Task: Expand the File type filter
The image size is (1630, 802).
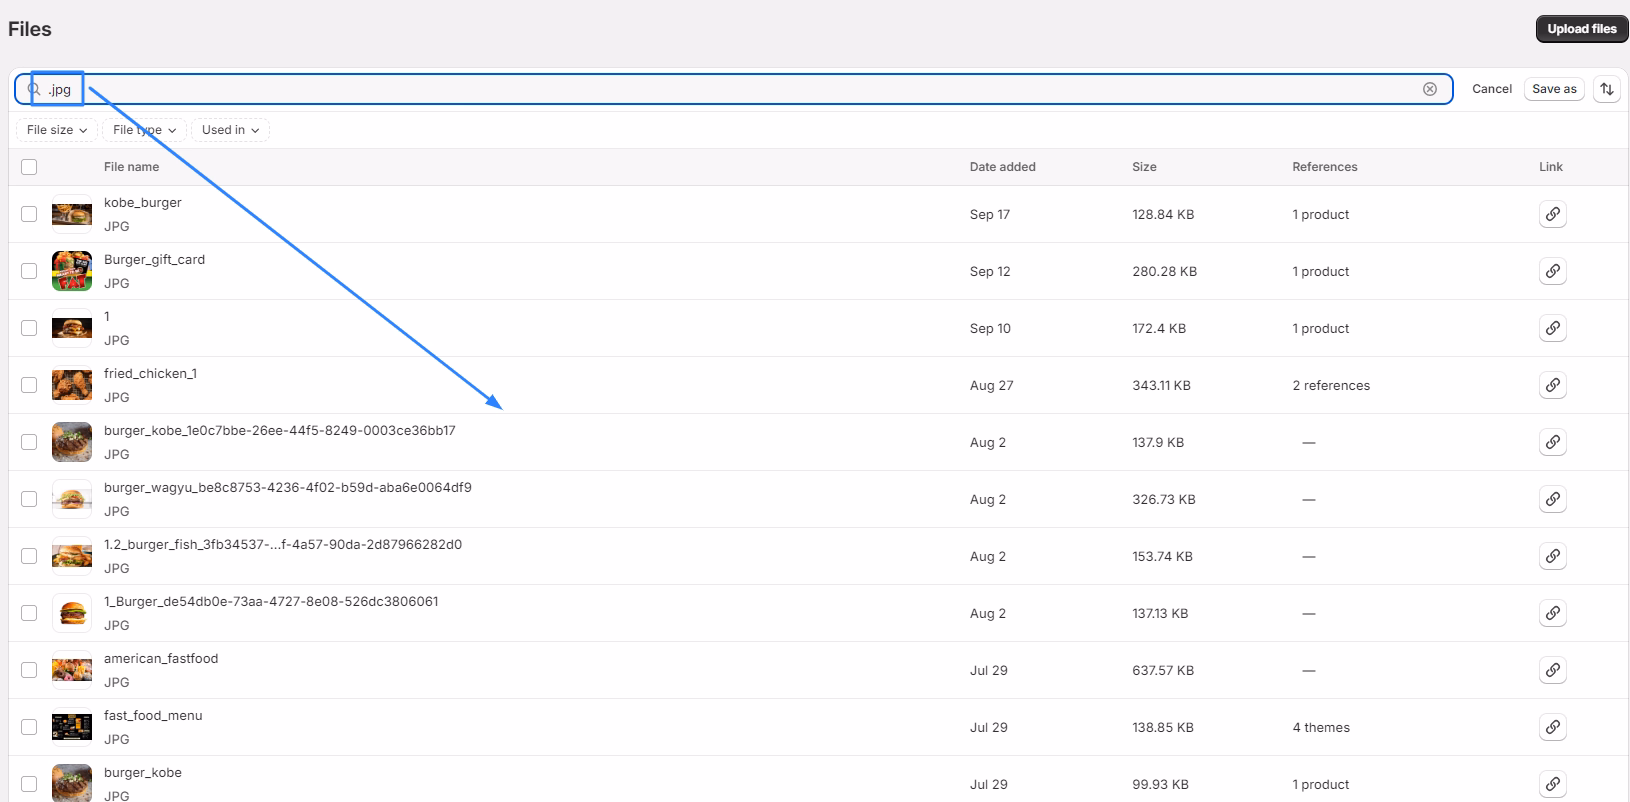Action: [x=144, y=130]
